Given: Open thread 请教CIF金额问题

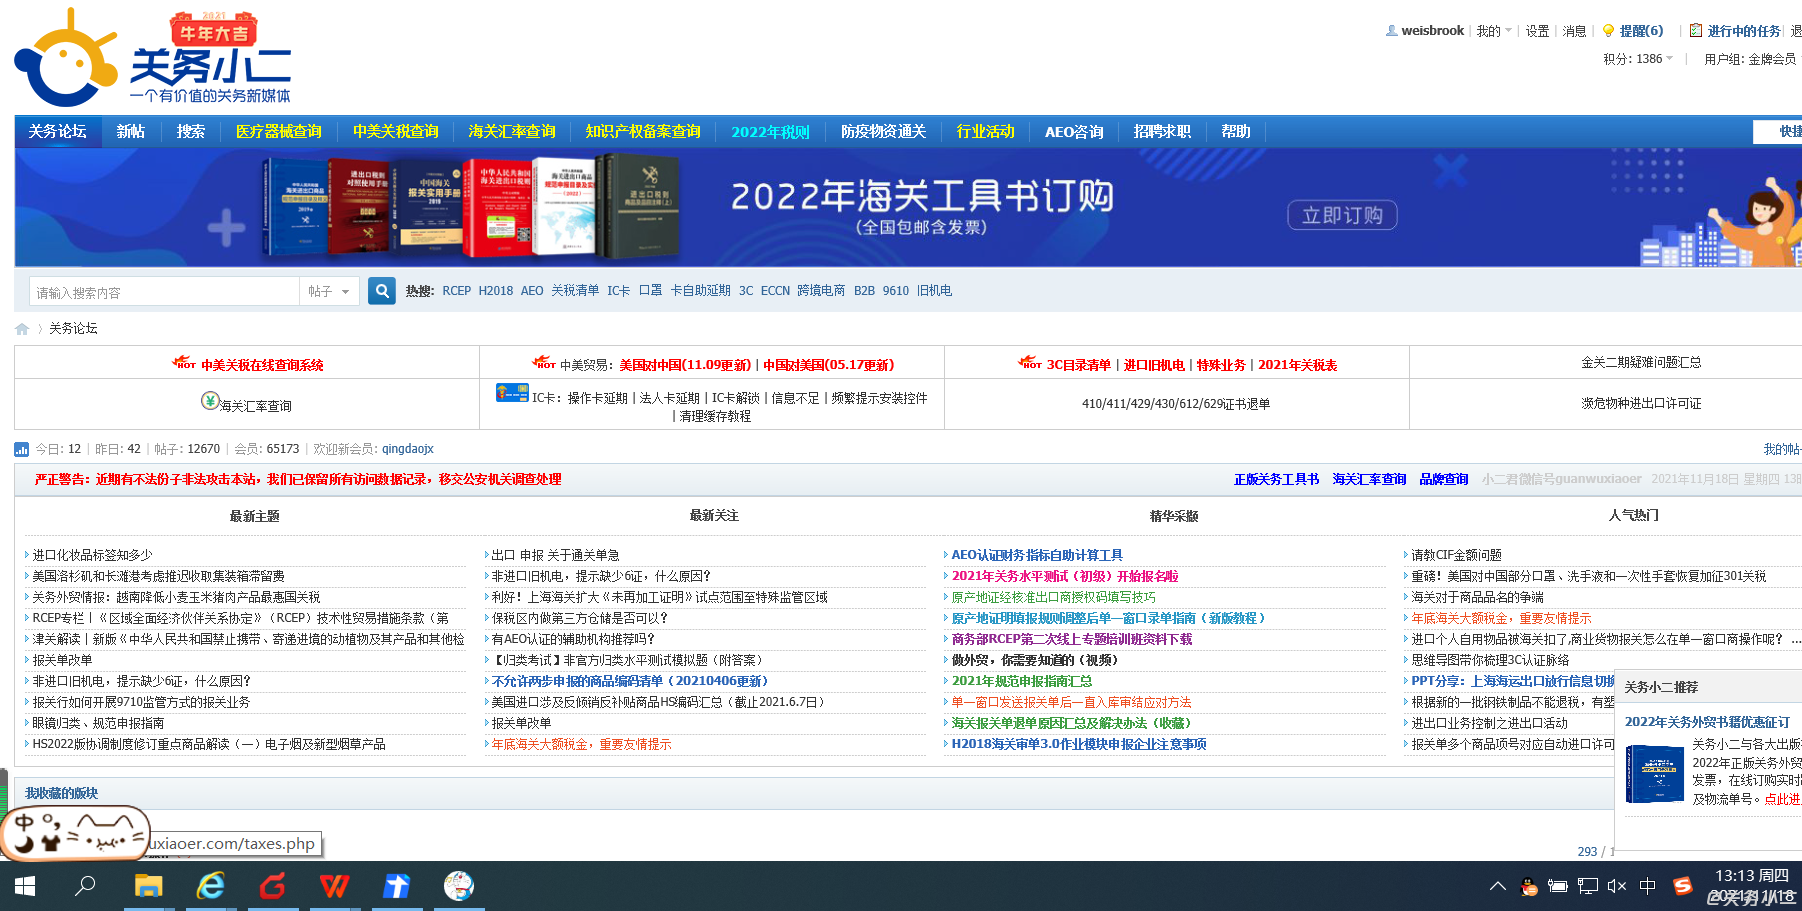Looking at the screenshot, I should (1456, 555).
